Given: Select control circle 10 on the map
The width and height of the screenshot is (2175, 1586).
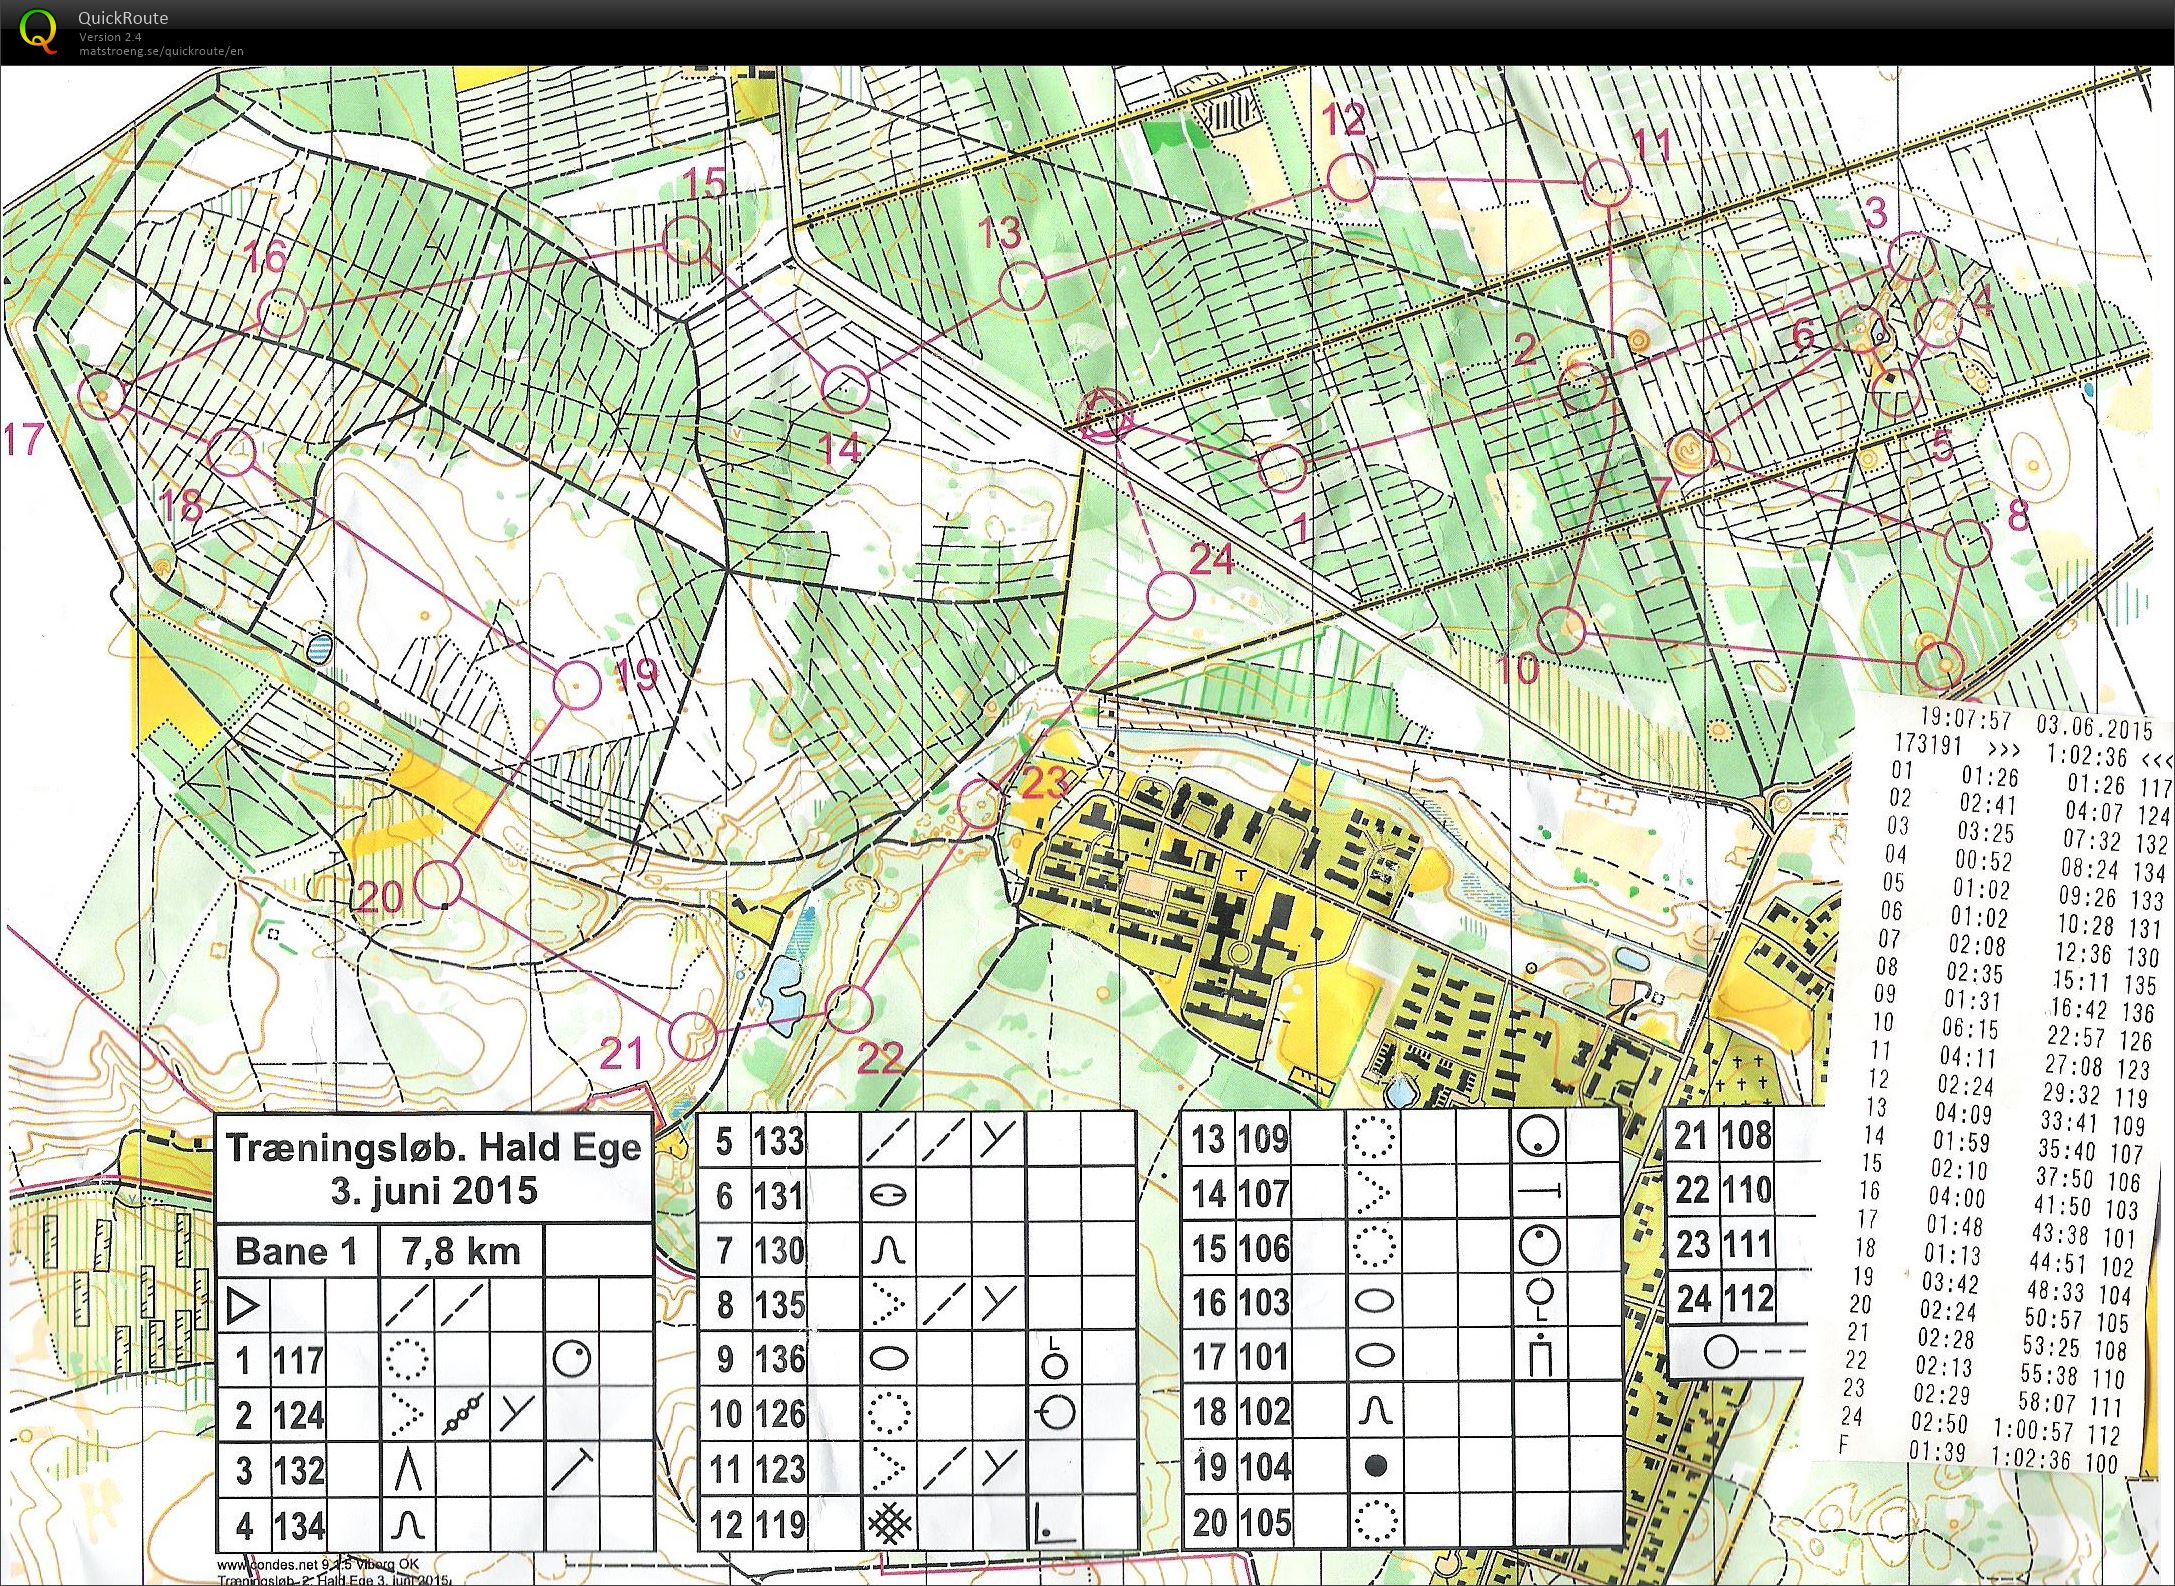Looking at the screenshot, I should (x=1562, y=631).
